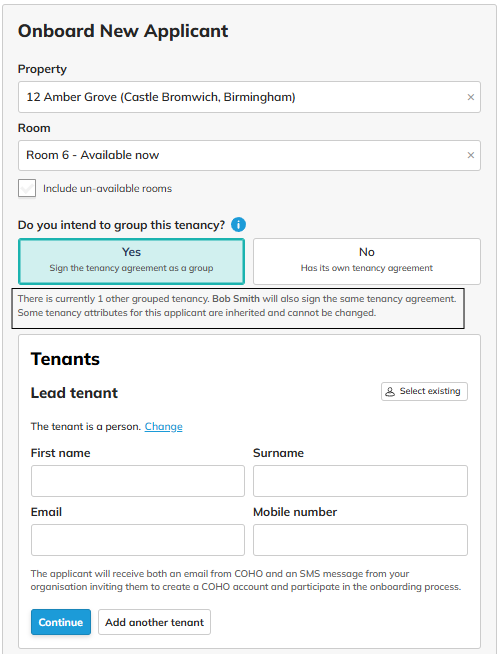The height and width of the screenshot is (666, 500).
Task: Click the person icon on Select existing
Action: point(390,392)
